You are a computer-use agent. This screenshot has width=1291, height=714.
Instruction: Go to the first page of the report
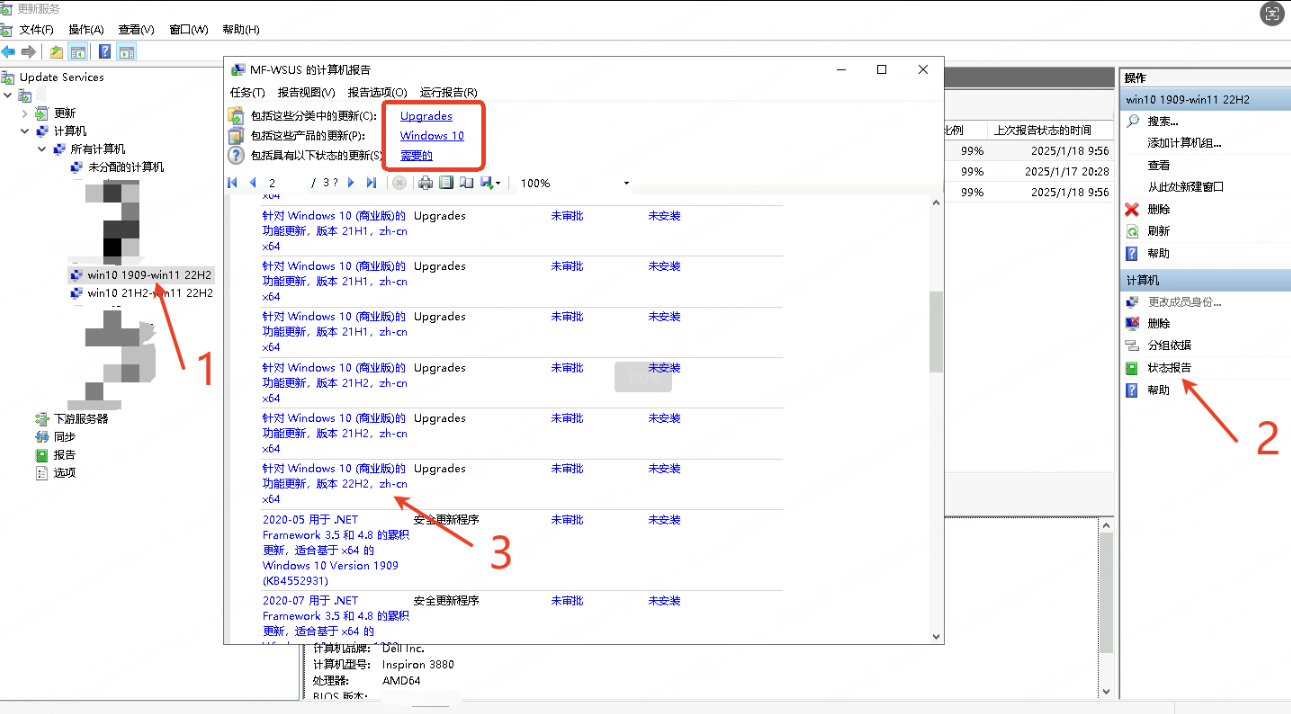[x=233, y=183]
